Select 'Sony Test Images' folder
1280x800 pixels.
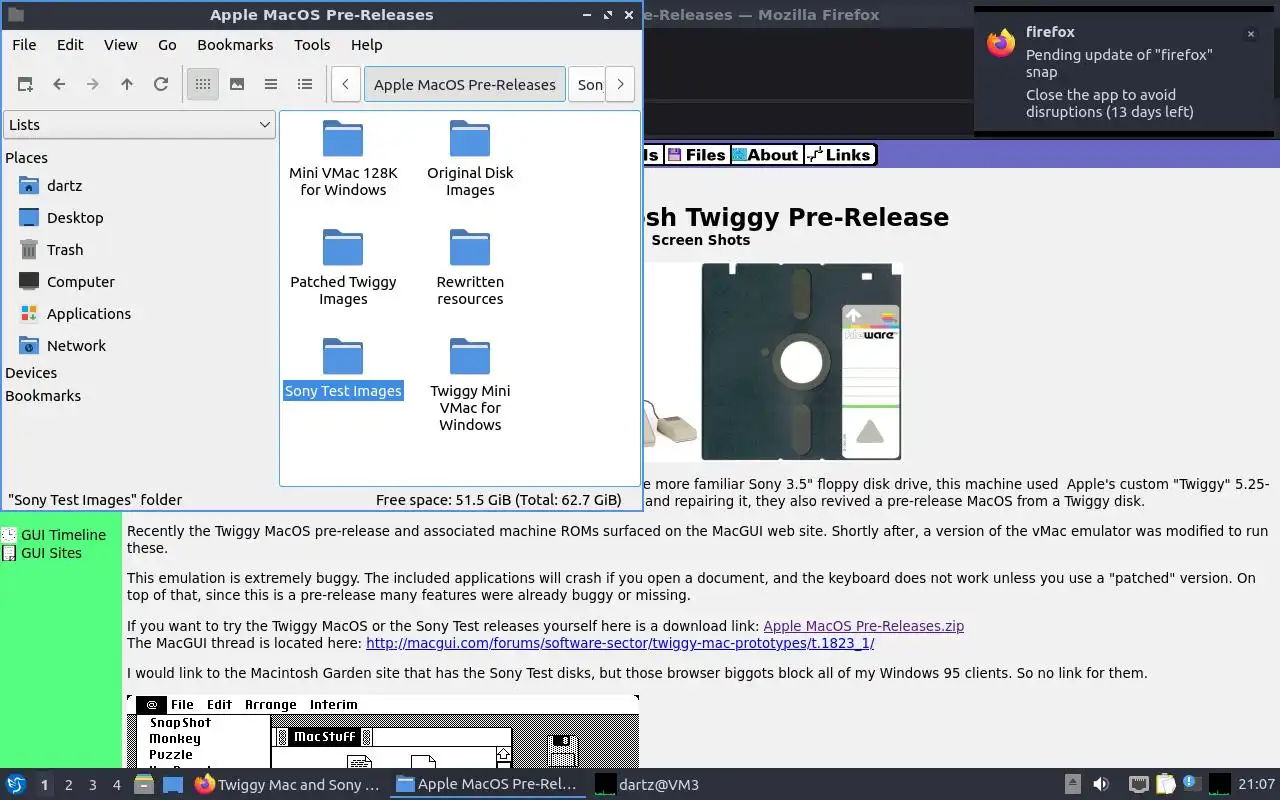pos(343,368)
